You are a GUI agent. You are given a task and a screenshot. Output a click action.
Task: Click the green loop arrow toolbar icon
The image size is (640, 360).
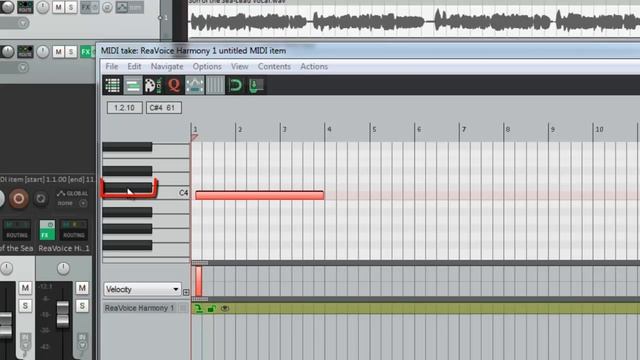235,85
